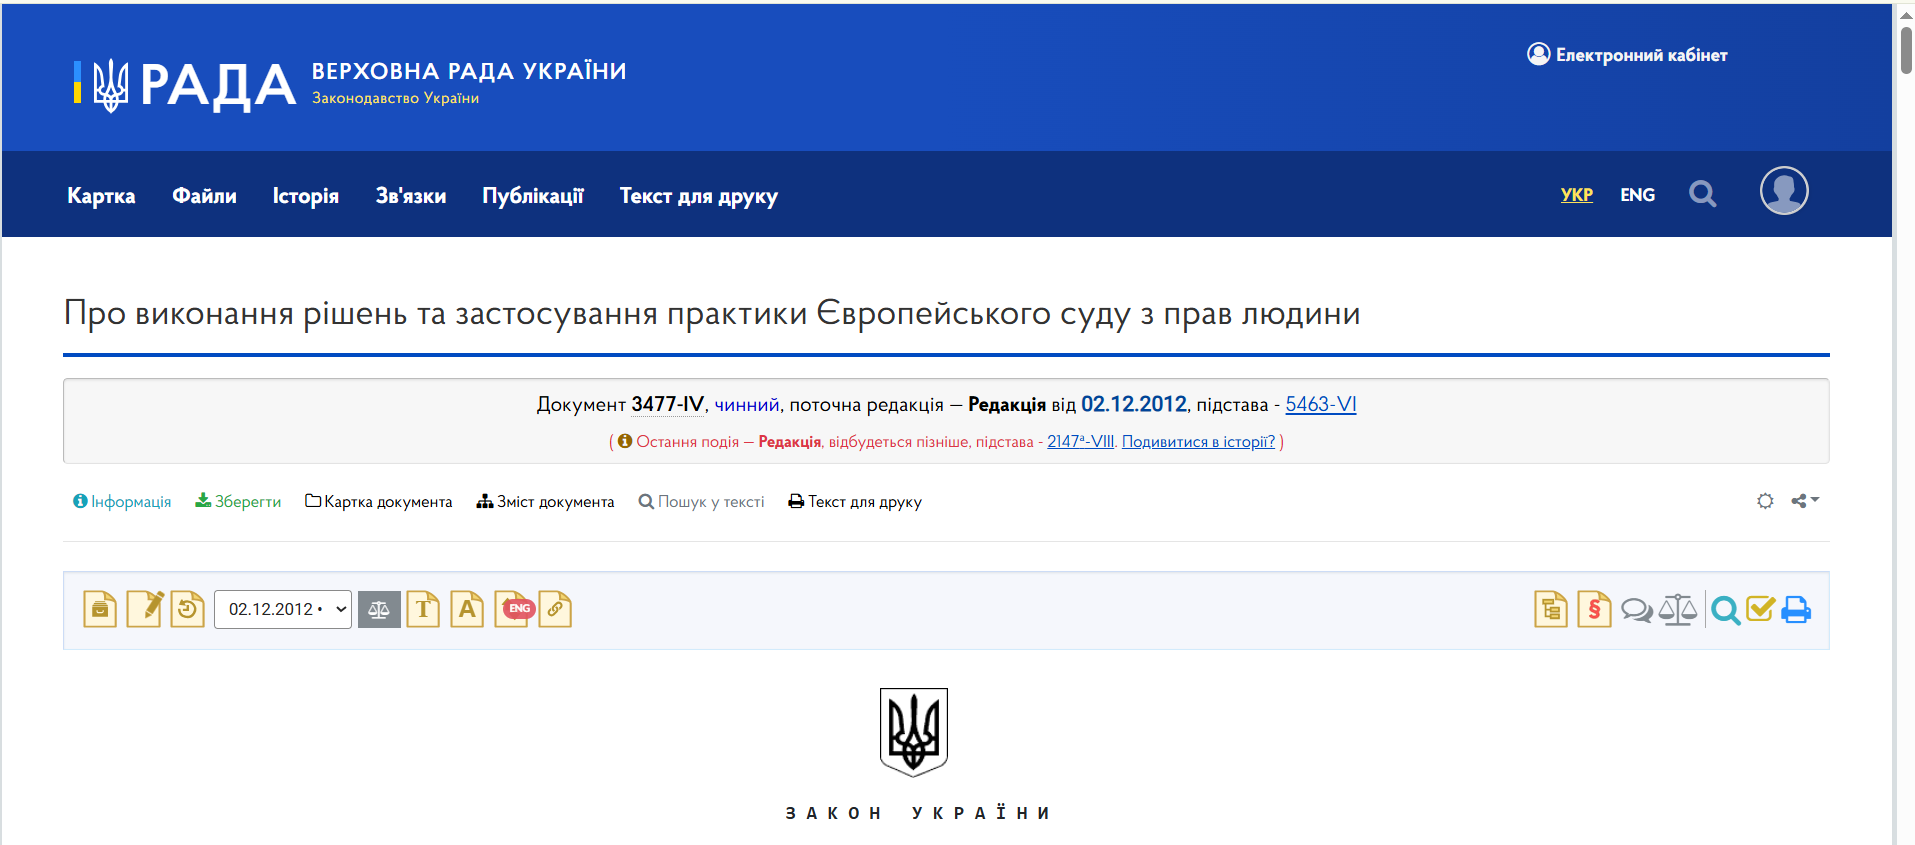
Task: Open Текст для друку in navigation bar
Action: pyautogui.click(x=698, y=196)
